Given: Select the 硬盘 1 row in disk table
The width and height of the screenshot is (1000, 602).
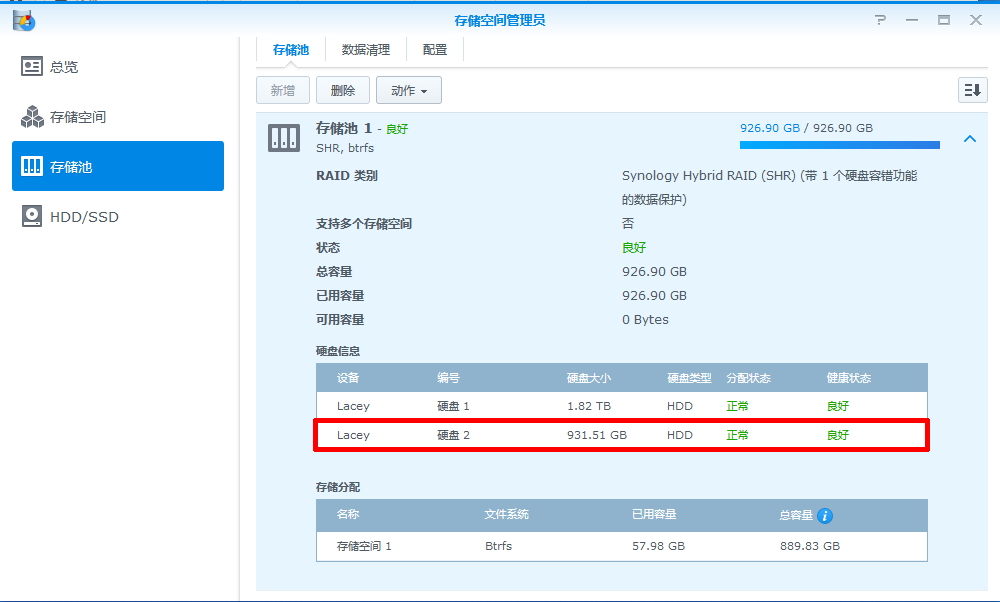Looking at the screenshot, I should (621, 406).
